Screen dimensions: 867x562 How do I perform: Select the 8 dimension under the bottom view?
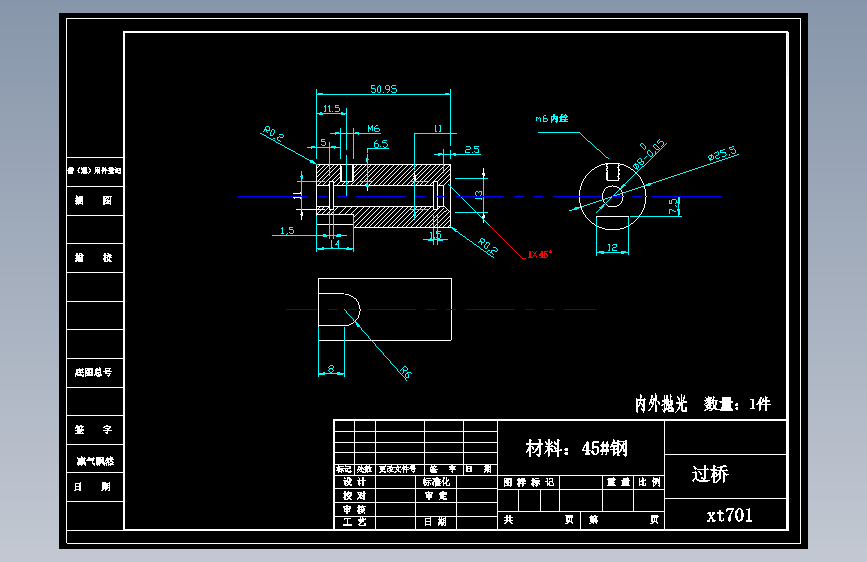click(331, 368)
